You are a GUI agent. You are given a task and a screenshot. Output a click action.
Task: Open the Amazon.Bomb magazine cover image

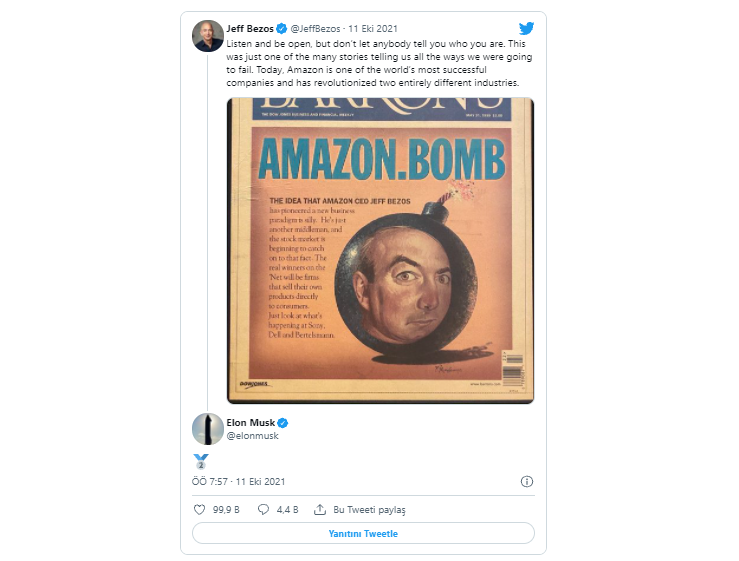(380, 251)
